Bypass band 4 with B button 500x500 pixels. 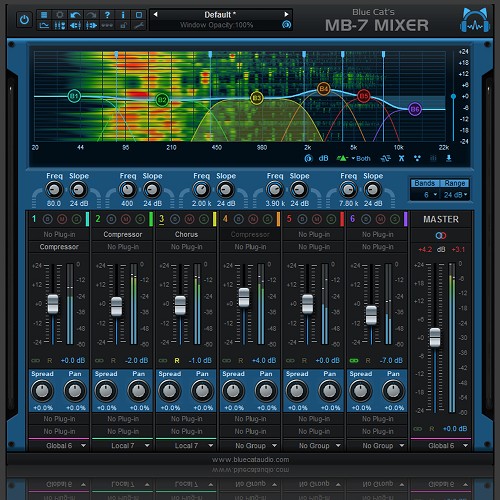(239, 219)
